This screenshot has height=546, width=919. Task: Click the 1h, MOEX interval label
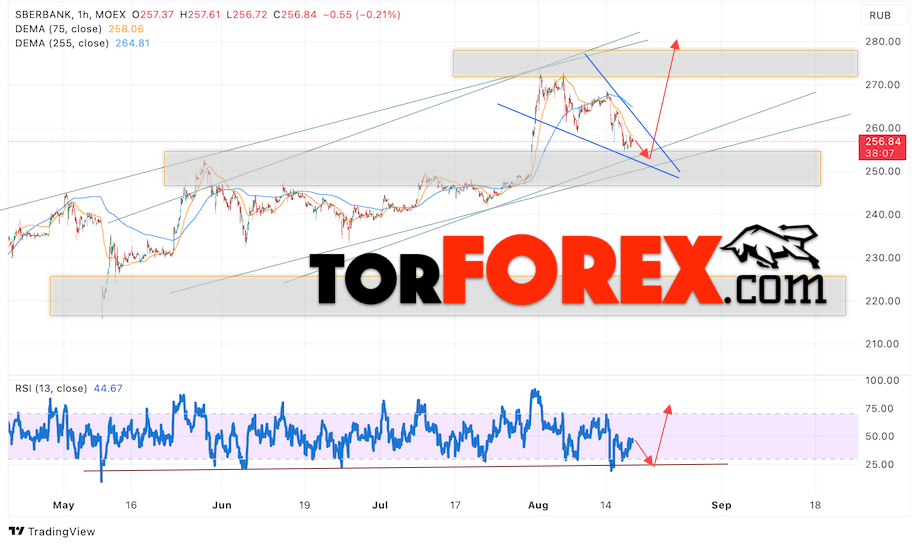tap(101, 15)
